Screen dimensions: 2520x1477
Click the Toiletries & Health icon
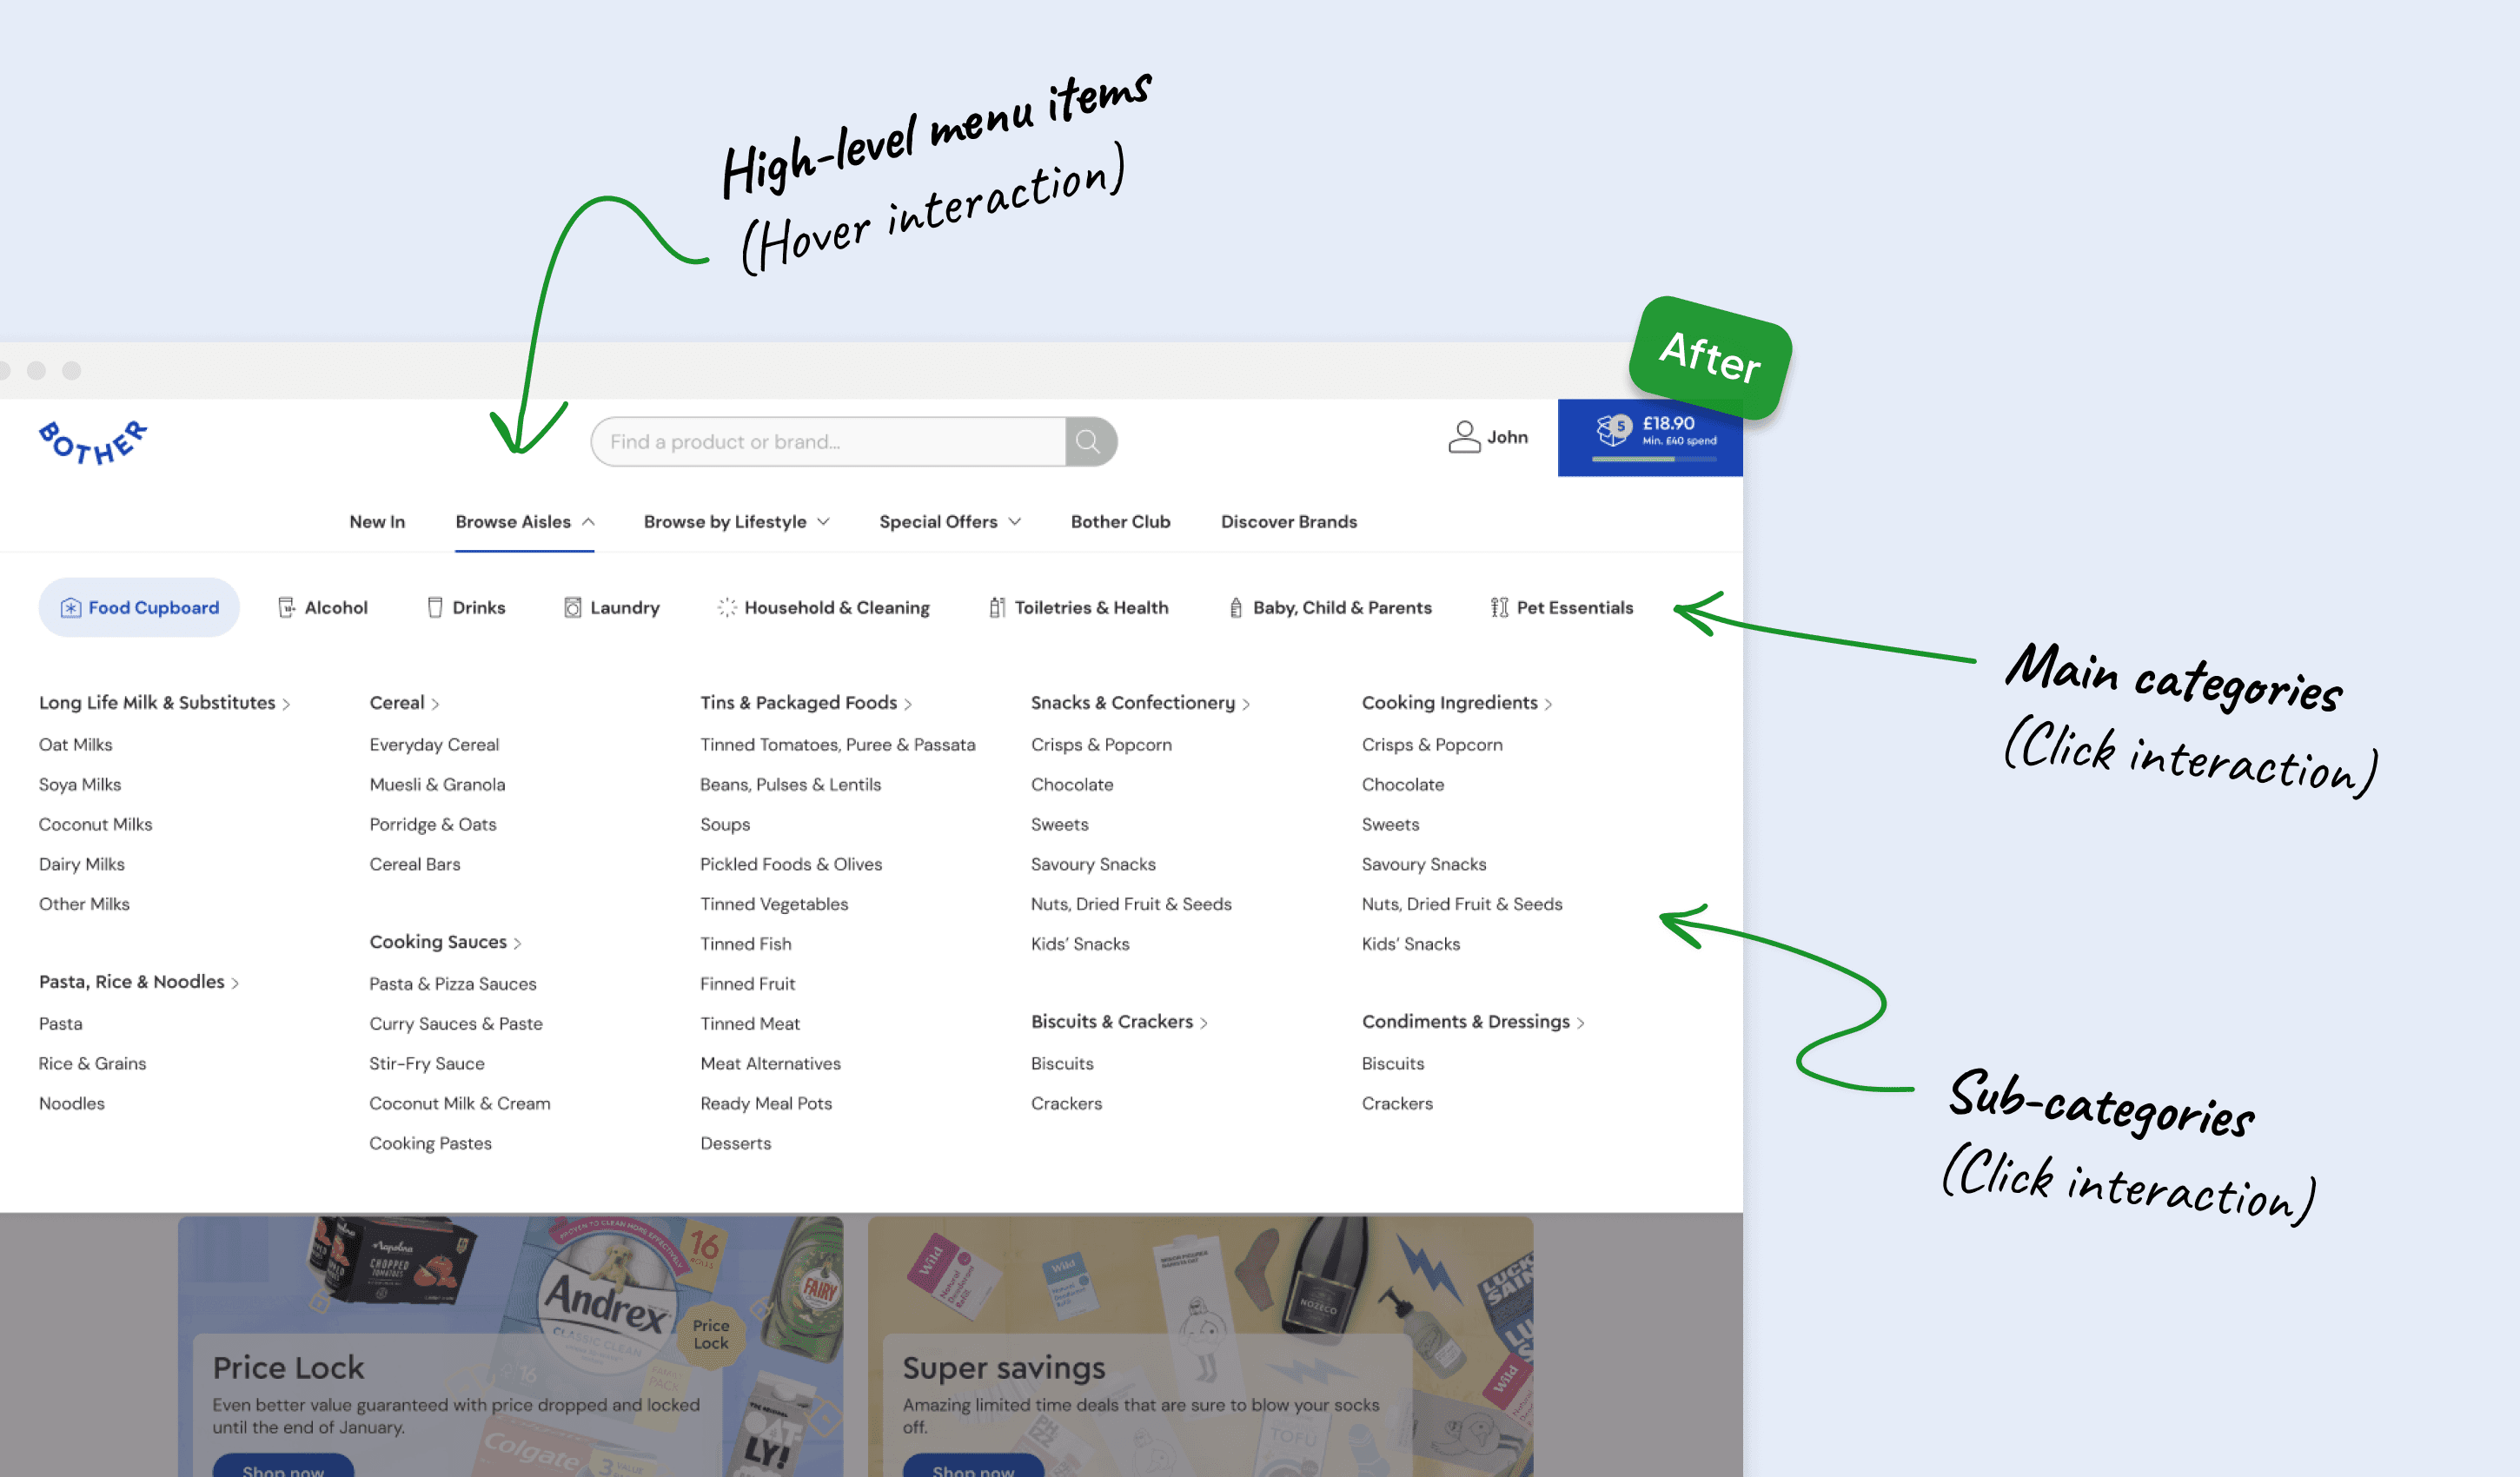click(x=997, y=608)
